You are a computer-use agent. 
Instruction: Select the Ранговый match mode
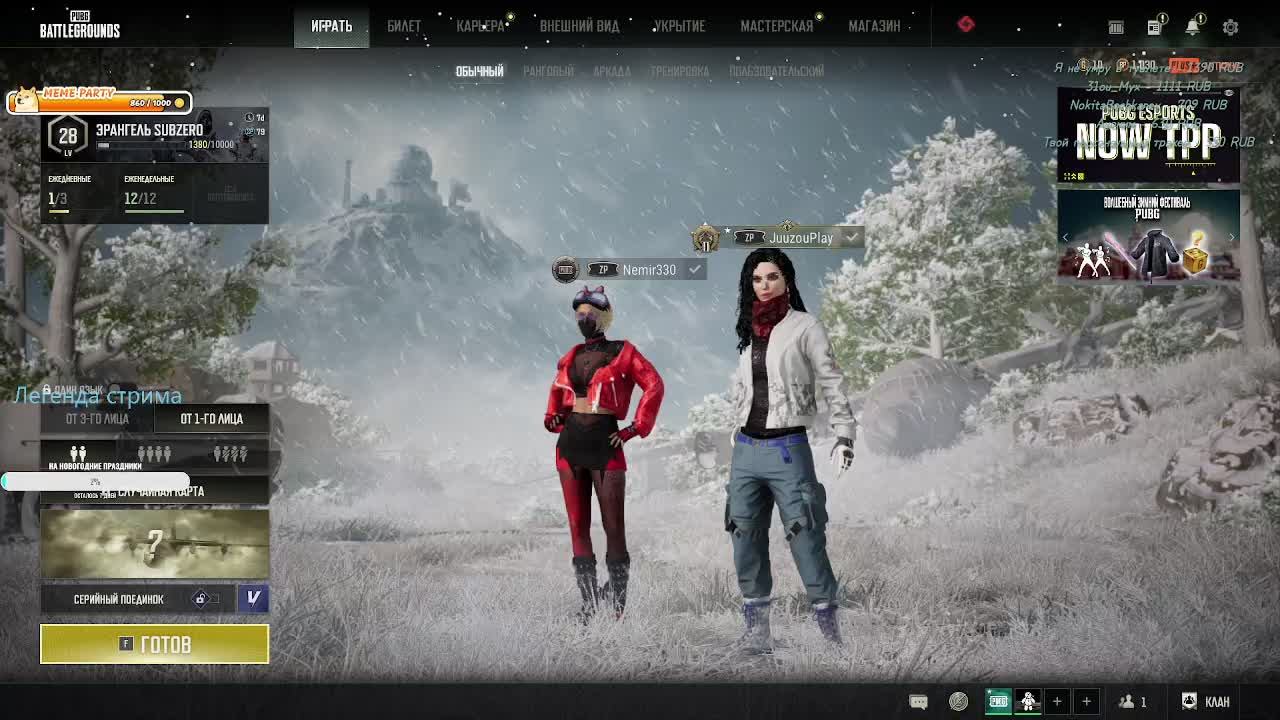[x=548, y=71]
